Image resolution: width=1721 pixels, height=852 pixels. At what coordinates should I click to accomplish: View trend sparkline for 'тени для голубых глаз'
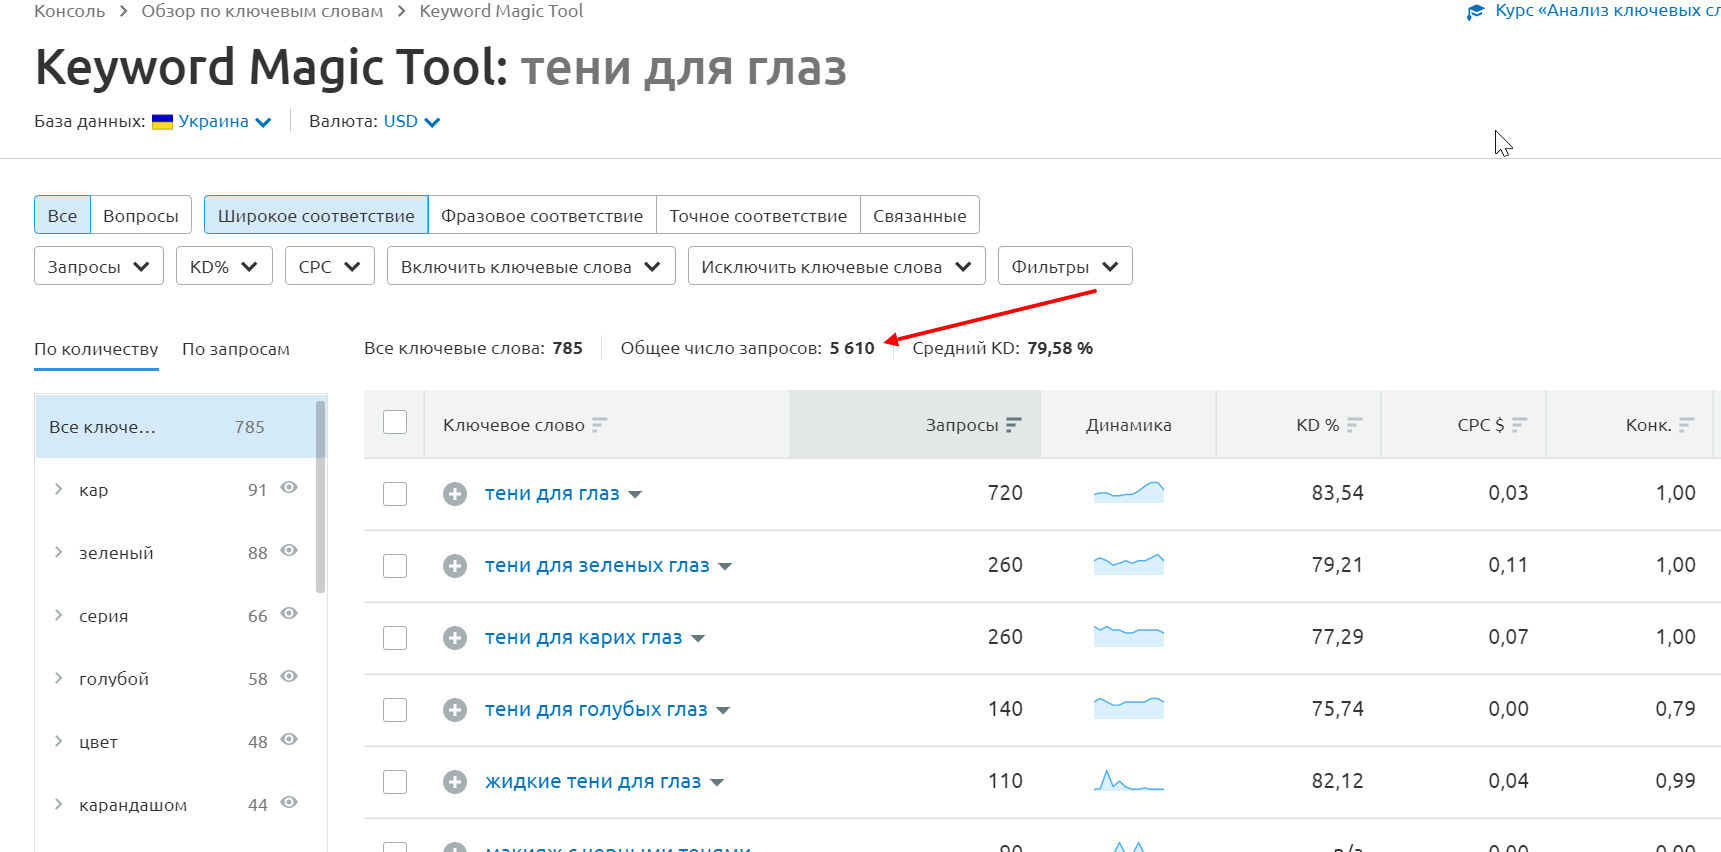coord(1129,708)
